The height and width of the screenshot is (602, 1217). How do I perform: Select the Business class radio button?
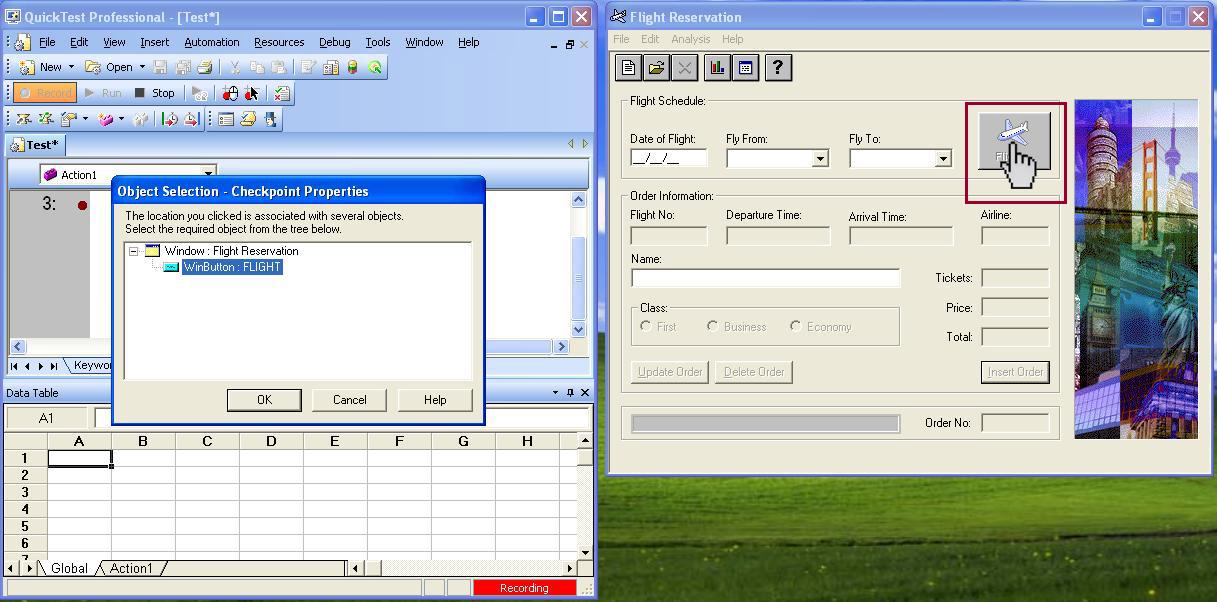coord(712,326)
